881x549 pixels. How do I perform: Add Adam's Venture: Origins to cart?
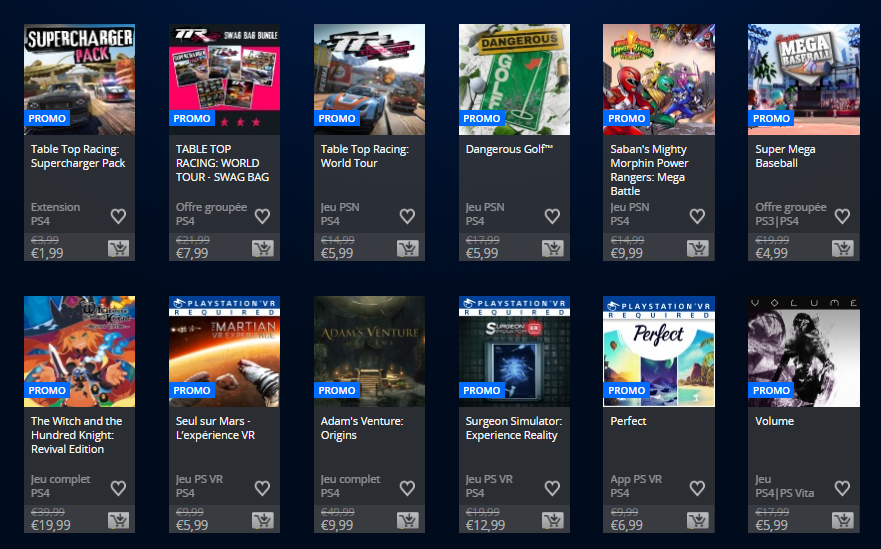pyautogui.click(x=408, y=520)
